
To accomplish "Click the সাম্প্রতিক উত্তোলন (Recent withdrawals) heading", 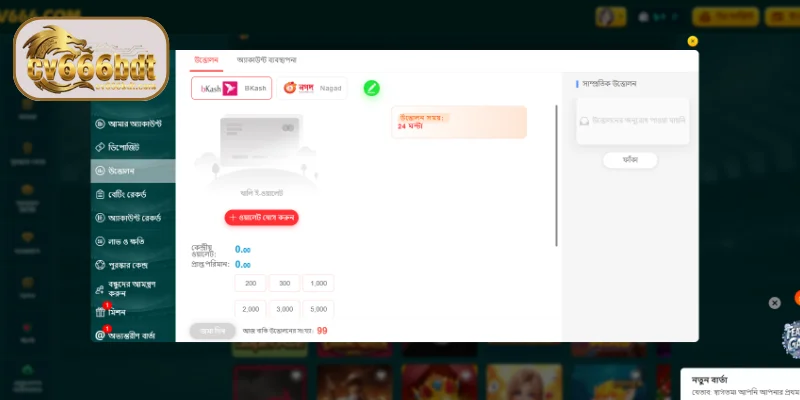I will (x=609, y=84).
